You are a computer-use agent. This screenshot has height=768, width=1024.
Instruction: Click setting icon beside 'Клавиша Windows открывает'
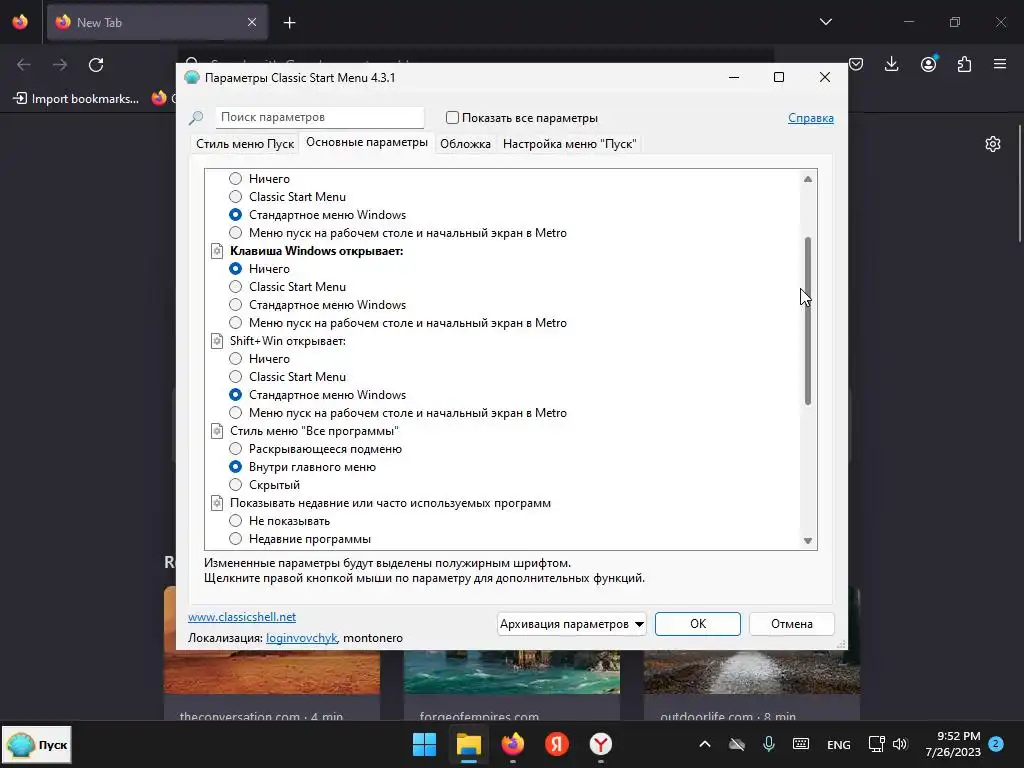tap(217, 251)
